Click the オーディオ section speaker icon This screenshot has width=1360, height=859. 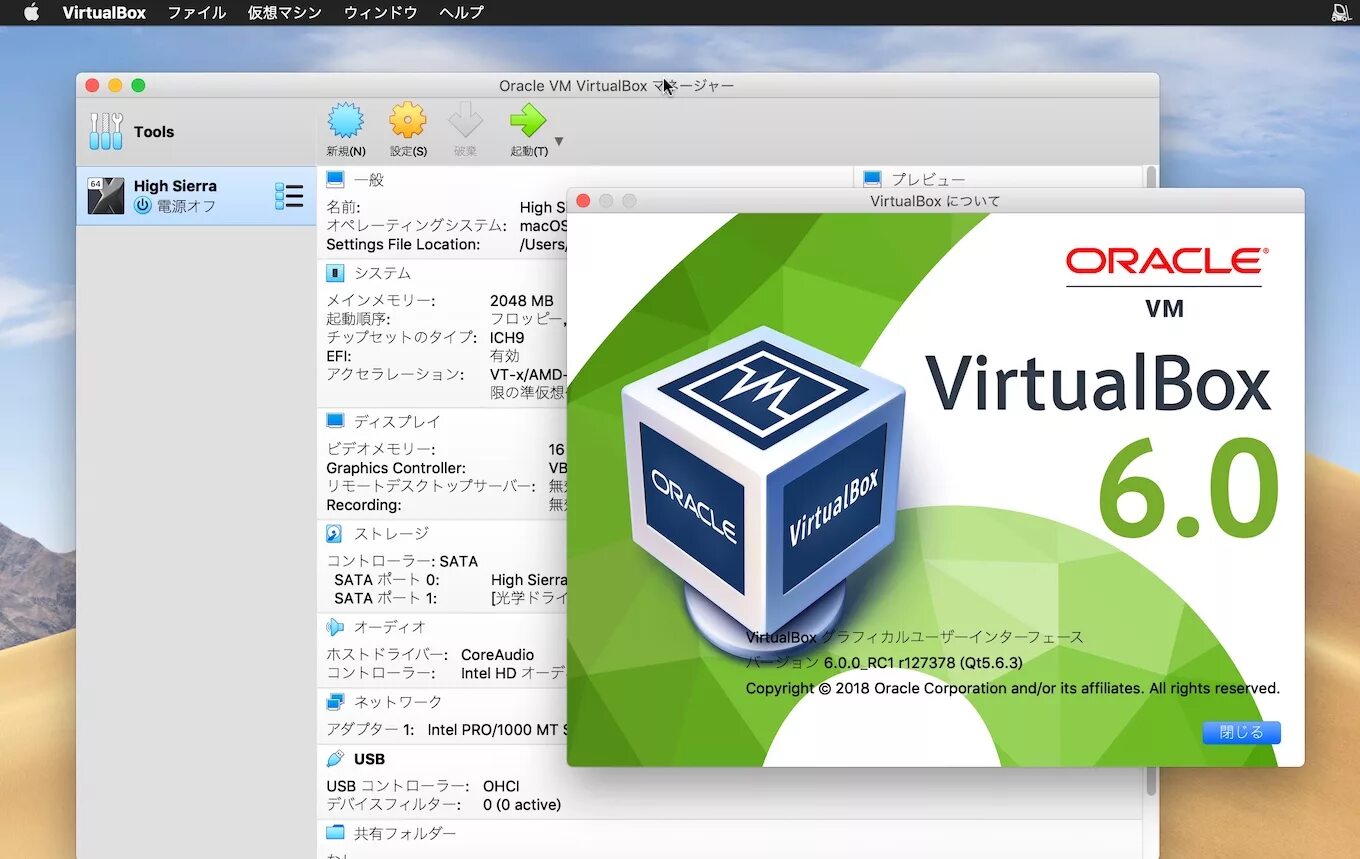pos(335,627)
